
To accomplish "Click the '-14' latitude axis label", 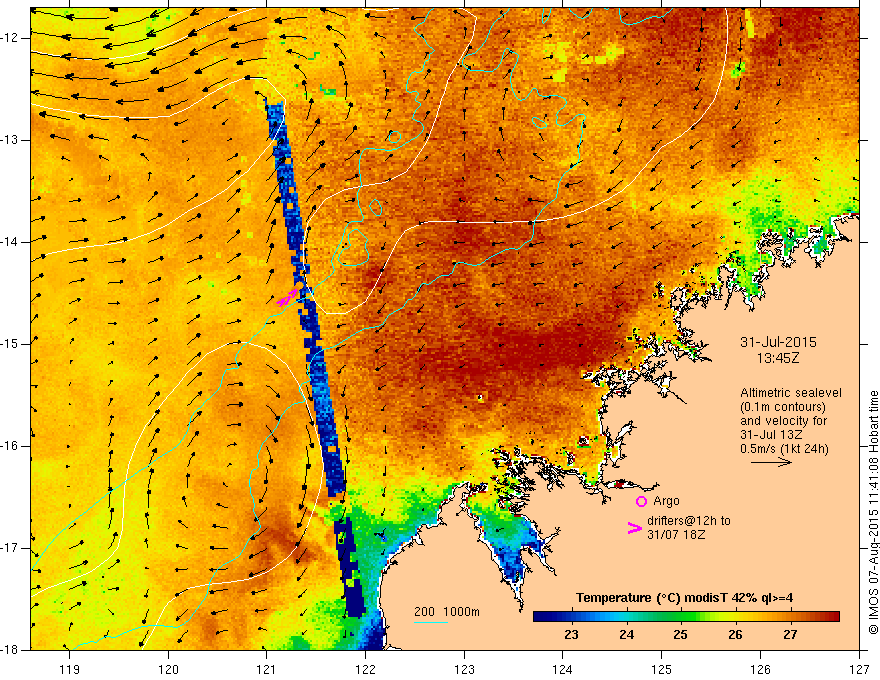I will [x=11, y=242].
